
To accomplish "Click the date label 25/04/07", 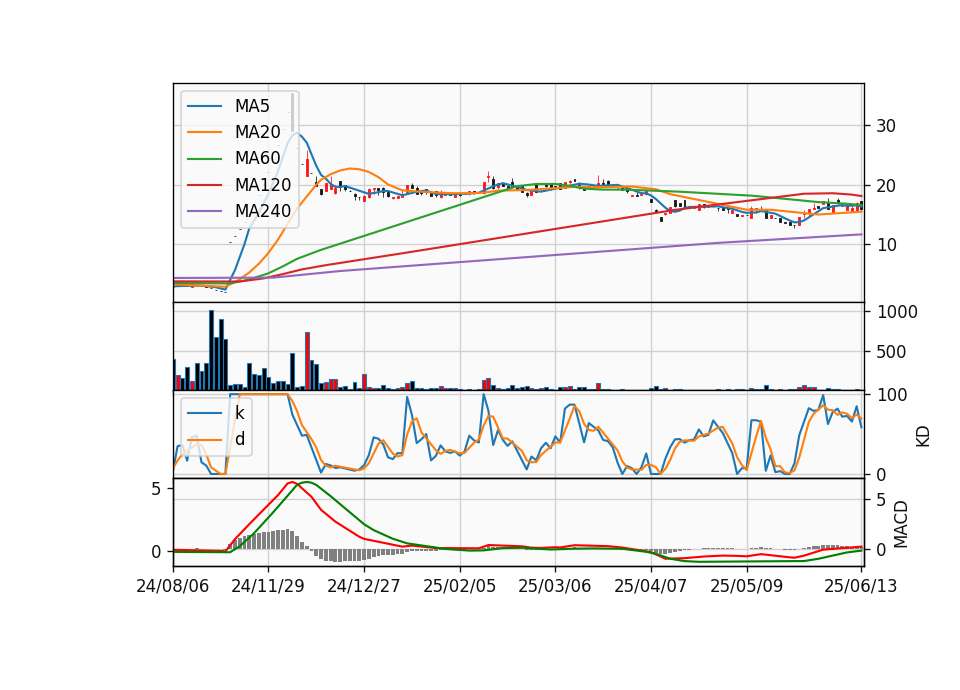I will 650,586.
